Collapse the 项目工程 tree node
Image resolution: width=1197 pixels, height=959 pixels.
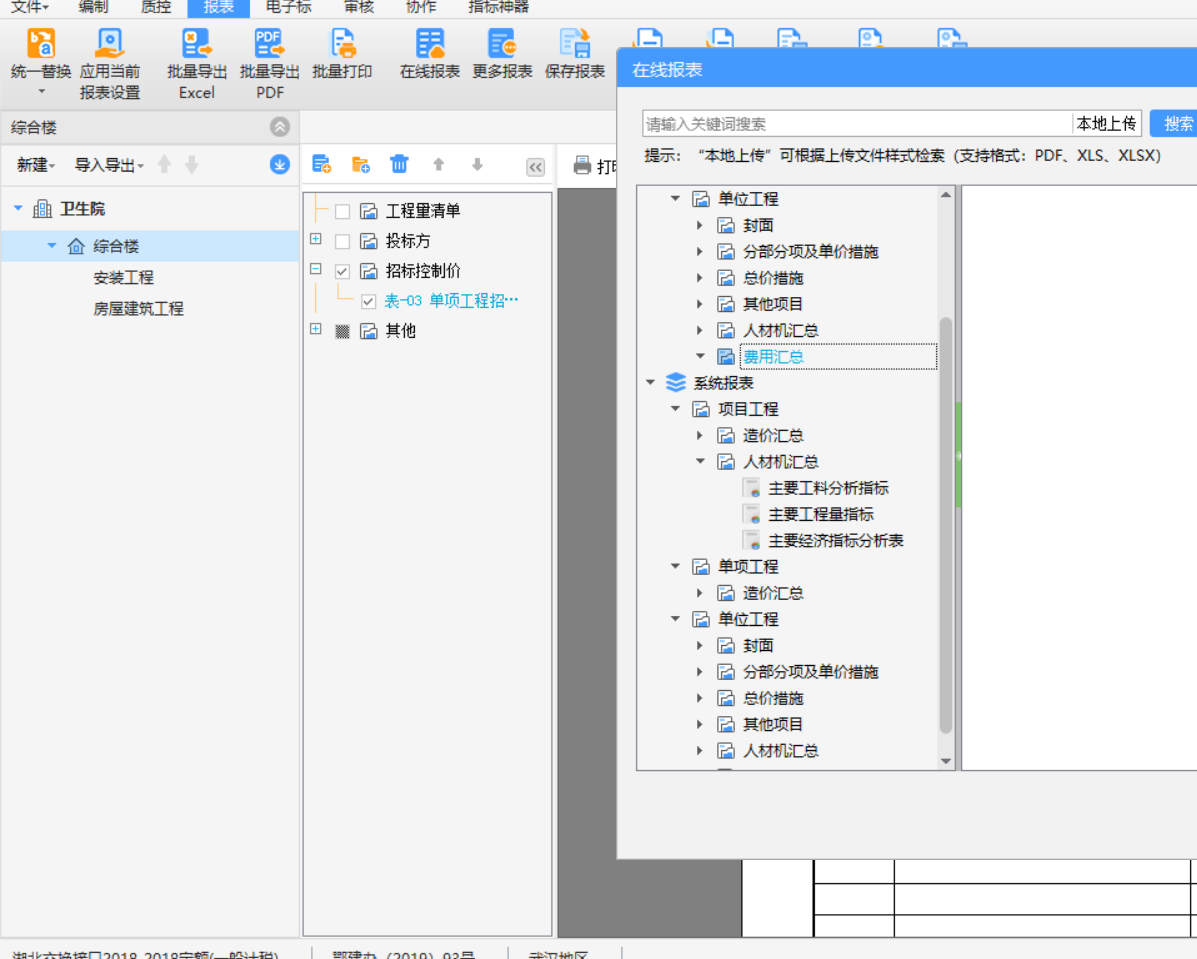[675, 408]
